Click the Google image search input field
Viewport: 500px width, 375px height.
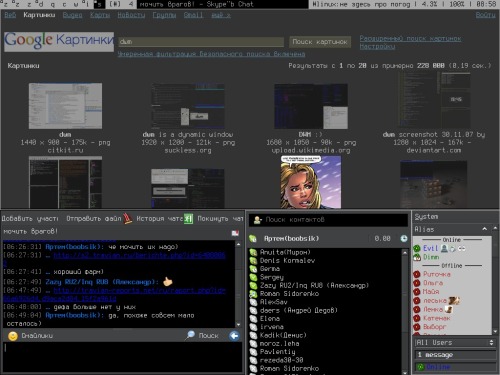(x=201, y=42)
